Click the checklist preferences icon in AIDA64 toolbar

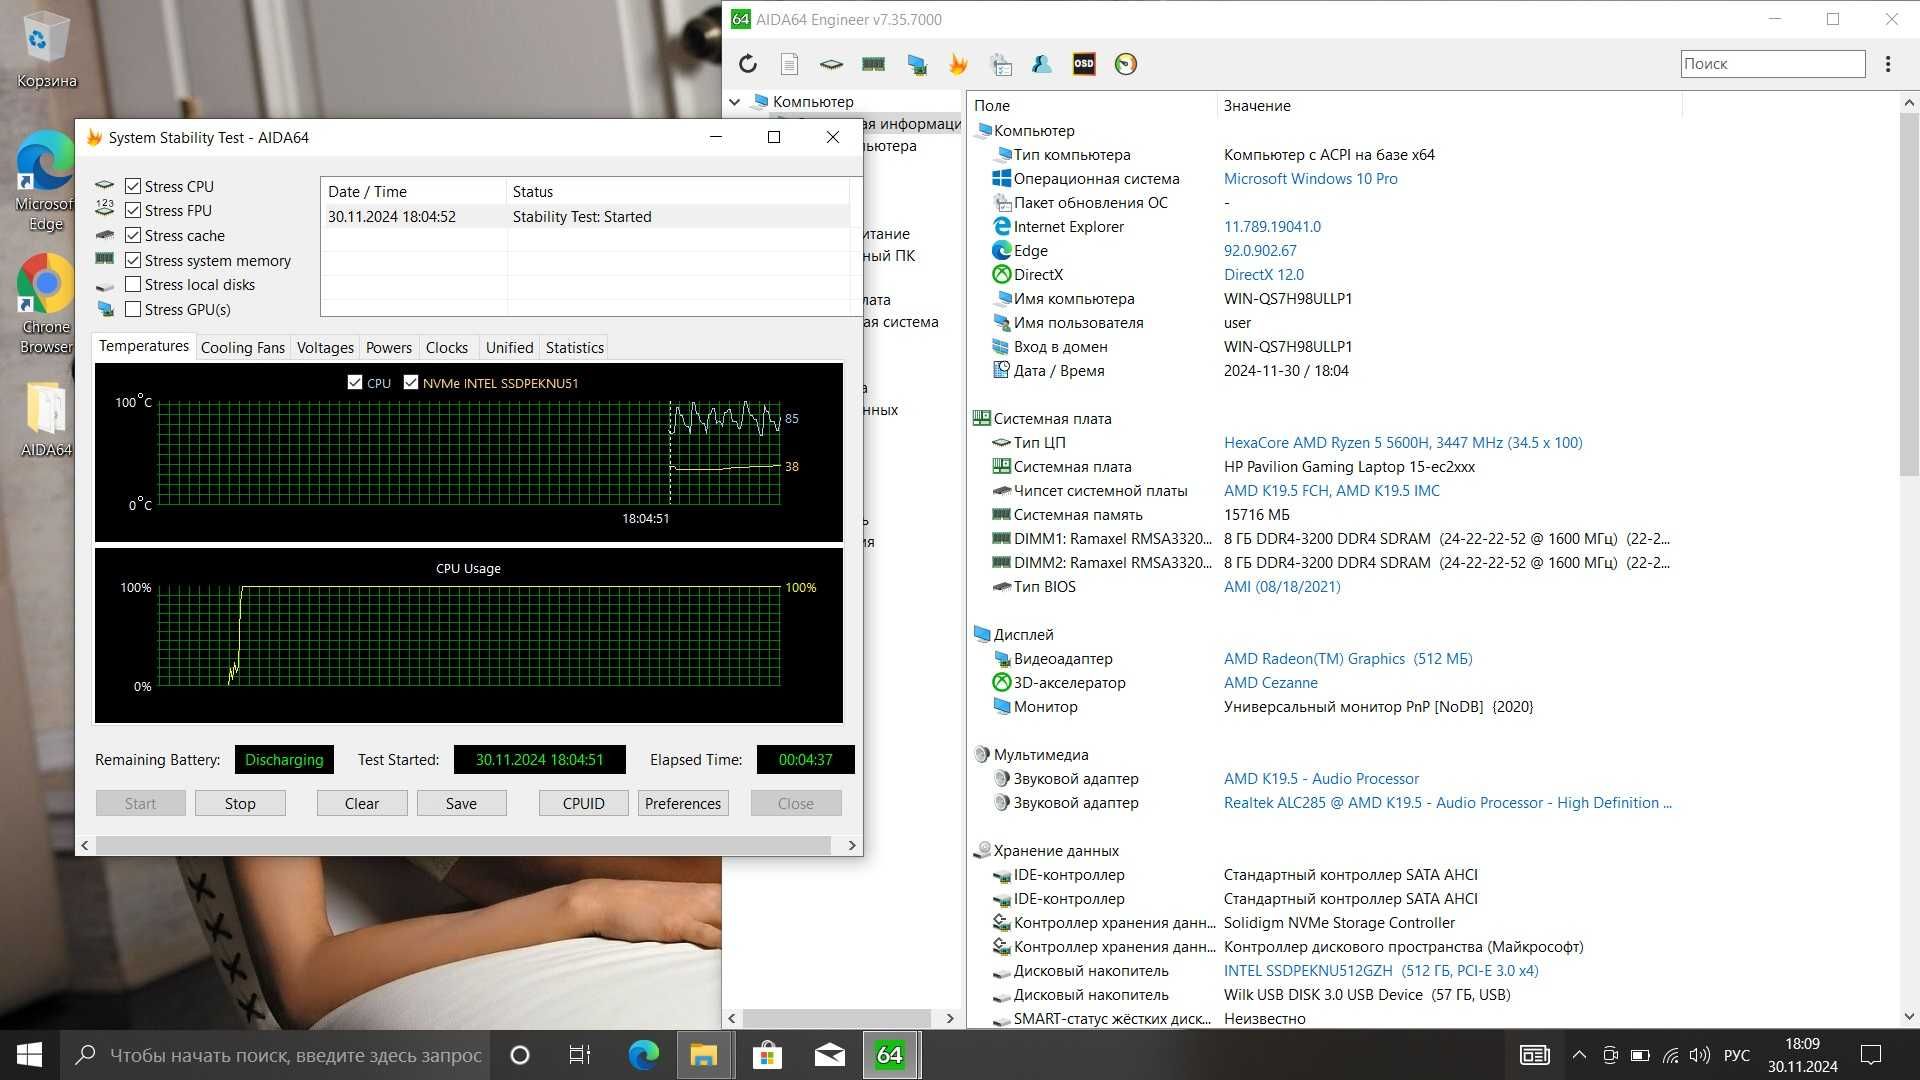pos(1001,64)
